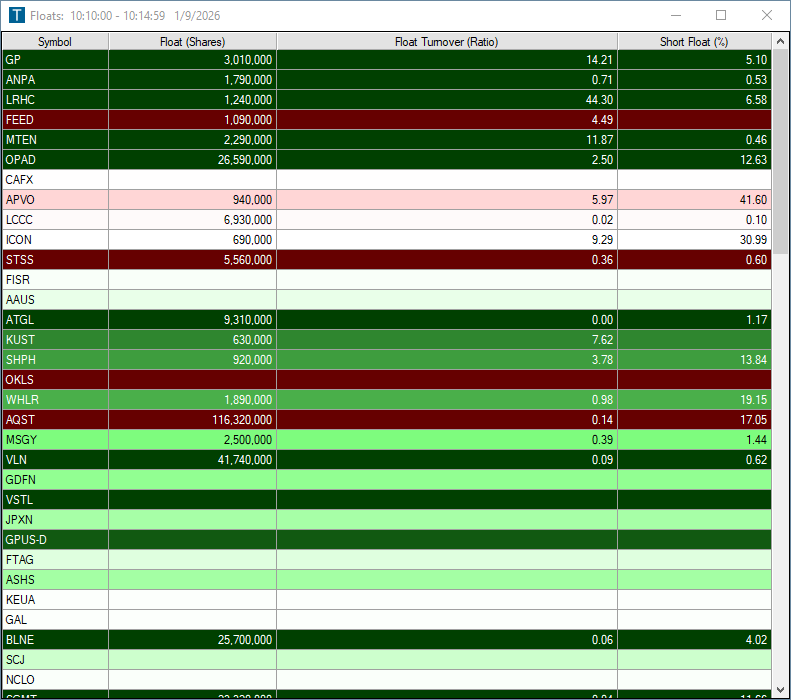This screenshot has width=791, height=700.
Task: Click AQST float value 116,320,000
Action: coord(242,420)
